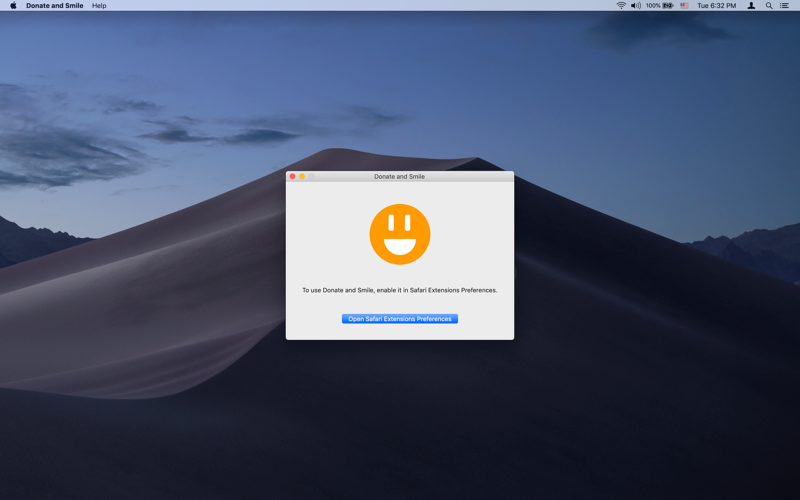Click the user account icon

(x=751, y=6)
